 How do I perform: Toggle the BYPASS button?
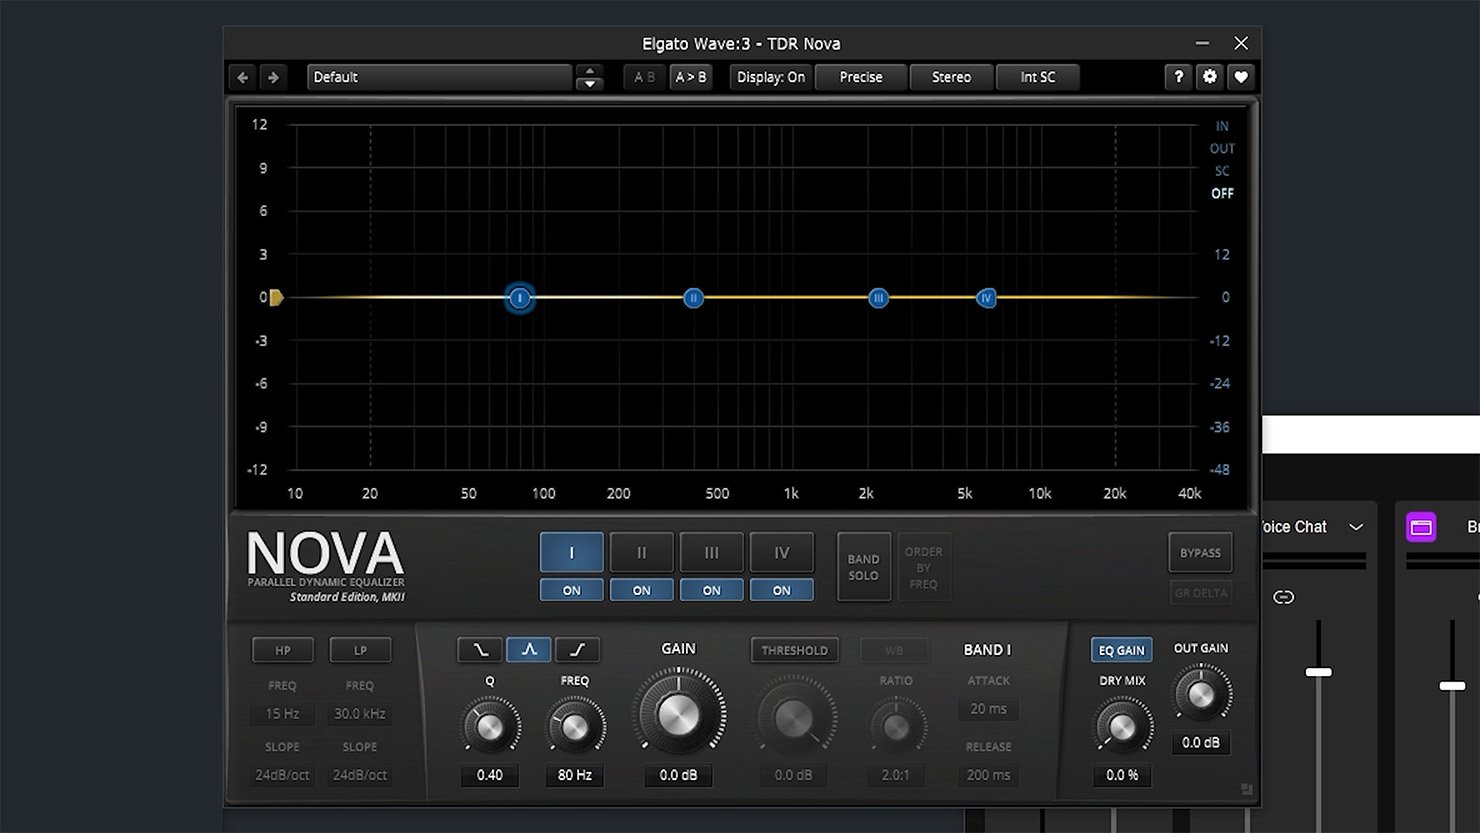coord(1200,552)
